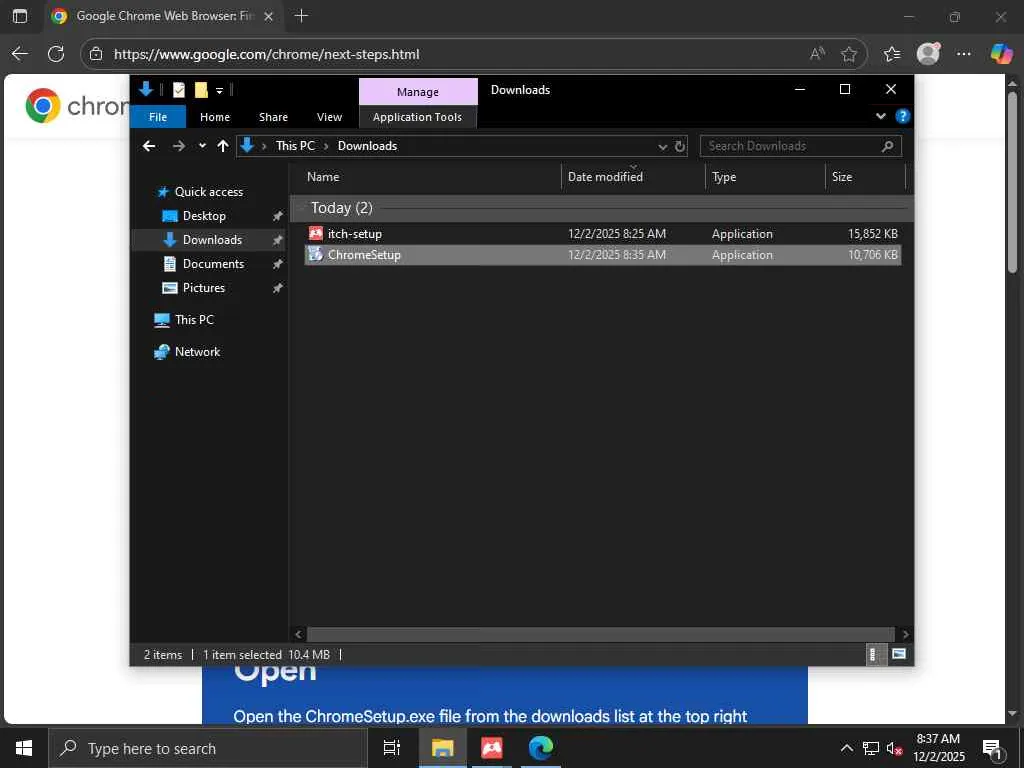
Task: Close the Google Chrome Web Browser tab
Action: [x=268, y=16]
